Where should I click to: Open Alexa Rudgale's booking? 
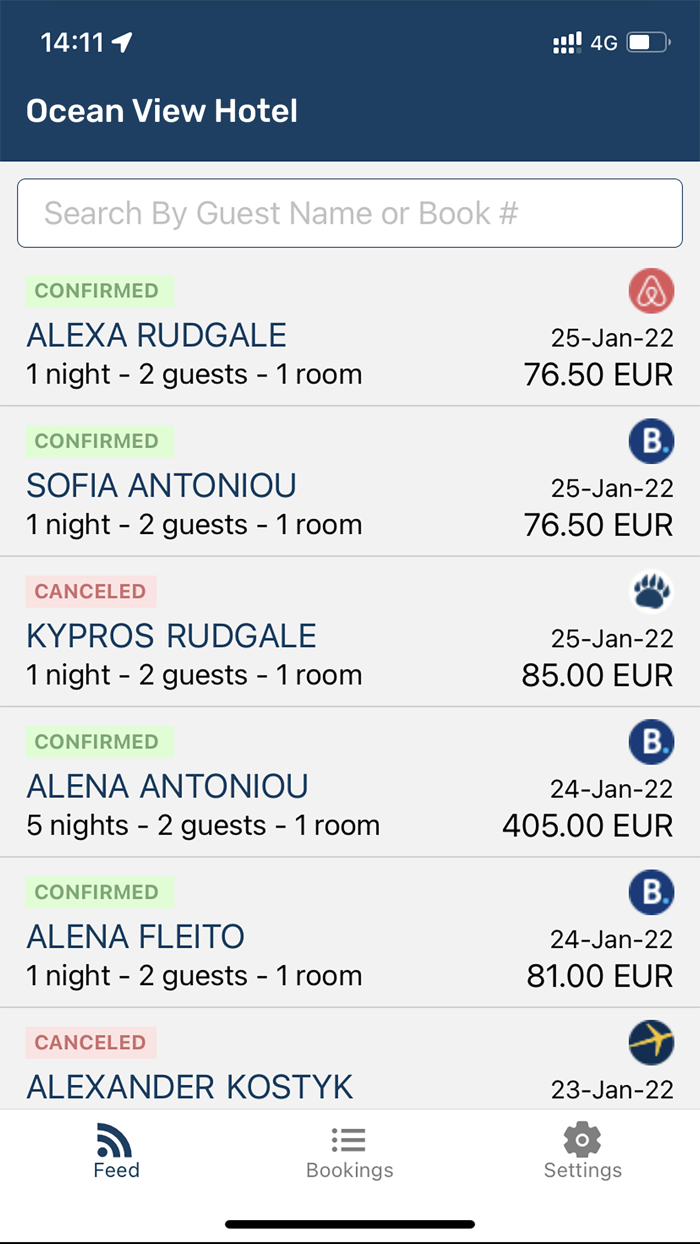(157, 335)
